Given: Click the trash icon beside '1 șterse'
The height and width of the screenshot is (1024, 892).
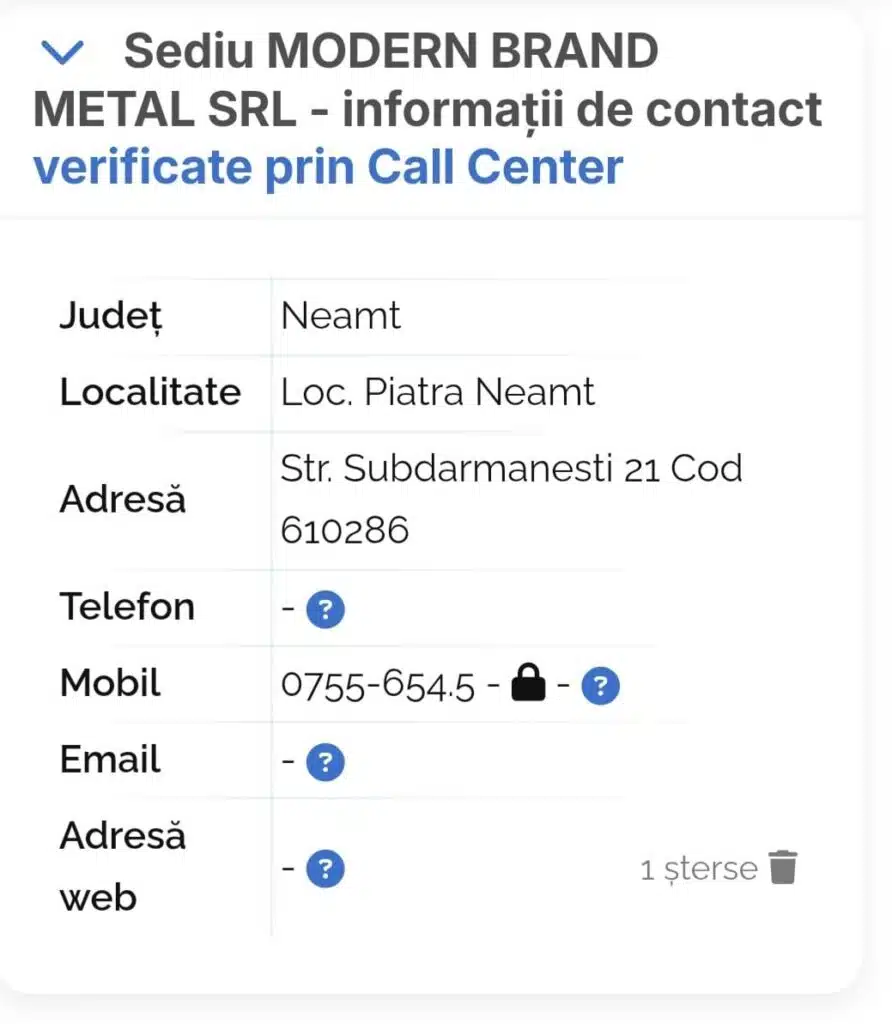Looking at the screenshot, I should 783,868.
